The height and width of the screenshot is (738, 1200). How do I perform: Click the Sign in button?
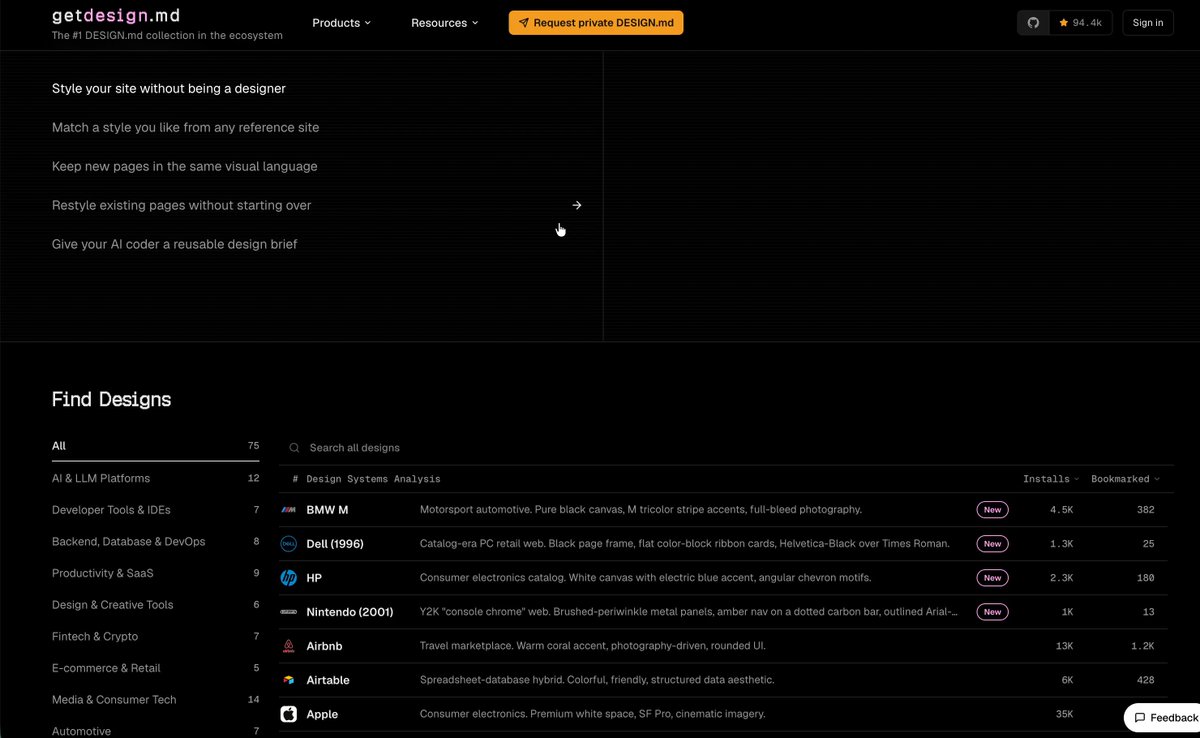1148,23
